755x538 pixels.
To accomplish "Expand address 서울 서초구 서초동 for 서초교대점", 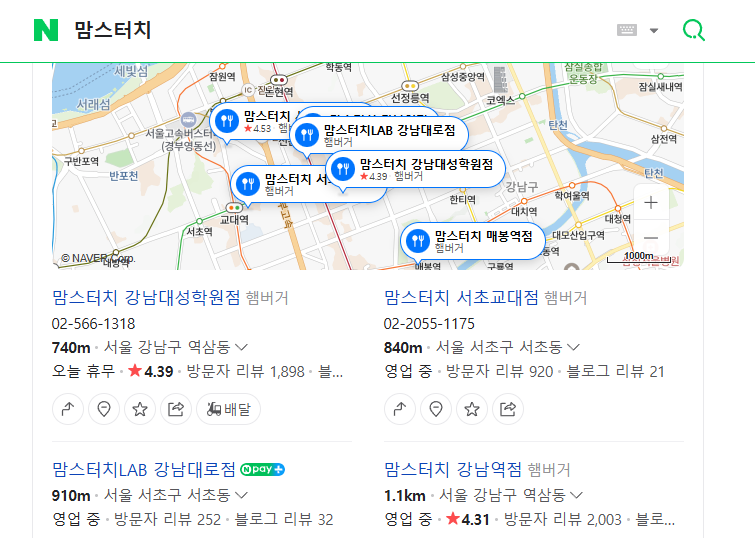I will (x=508, y=347).
